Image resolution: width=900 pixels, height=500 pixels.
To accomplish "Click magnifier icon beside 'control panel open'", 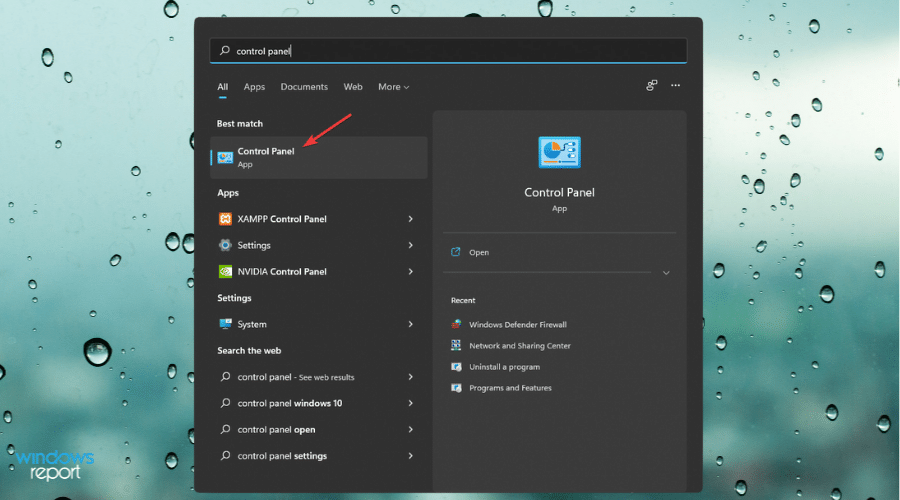I will click(226, 429).
